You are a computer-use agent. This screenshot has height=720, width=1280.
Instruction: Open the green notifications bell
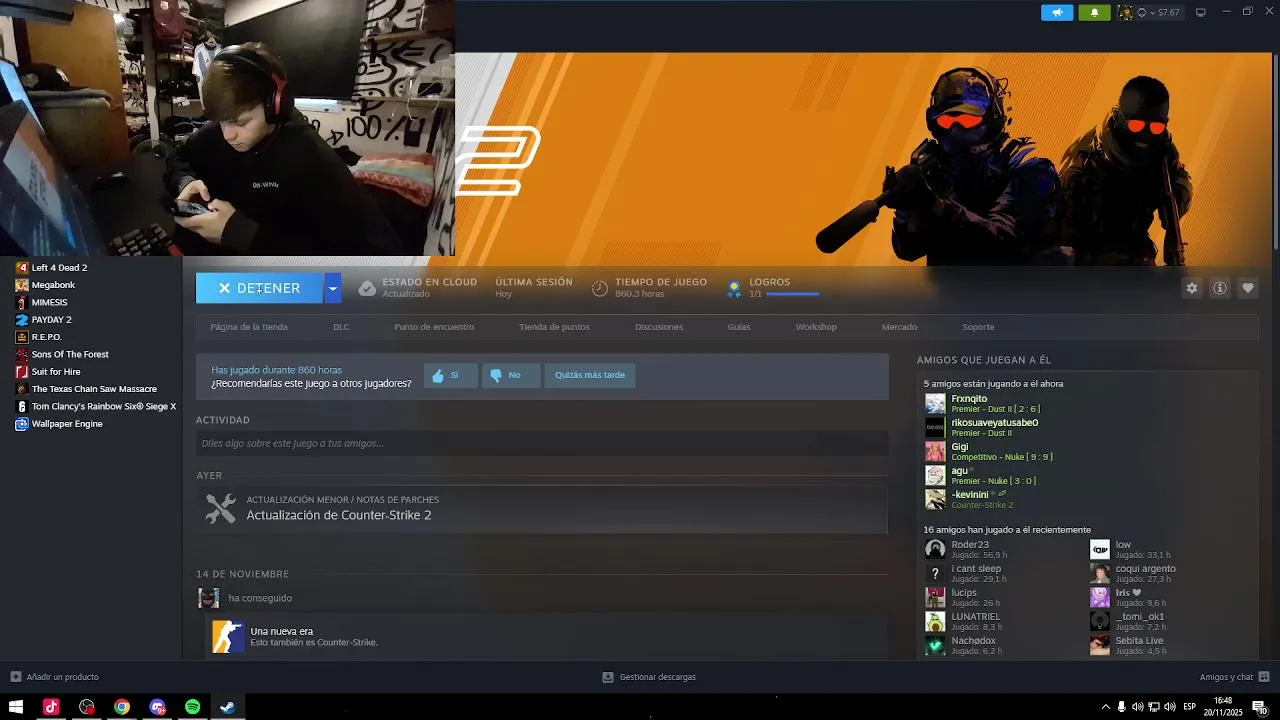[x=1094, y=13]
